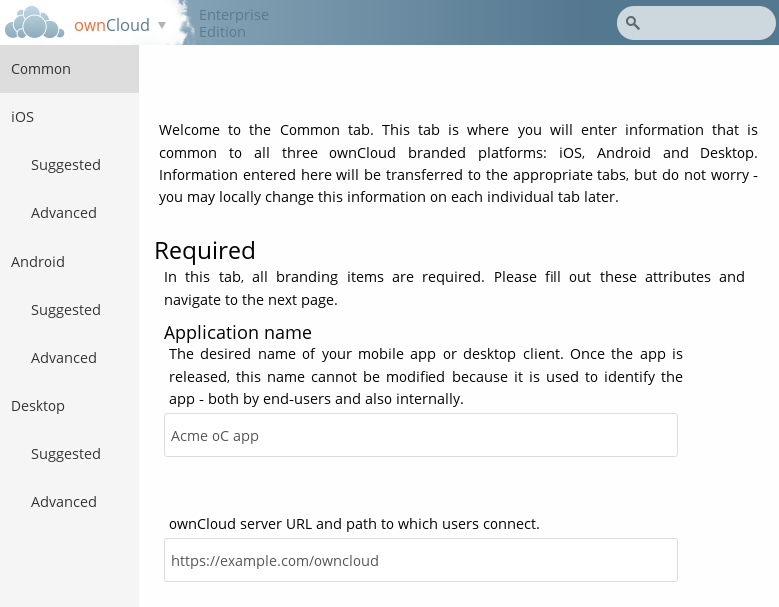
Task: Click the Required section heading
Action: click(x=205, y=251)
